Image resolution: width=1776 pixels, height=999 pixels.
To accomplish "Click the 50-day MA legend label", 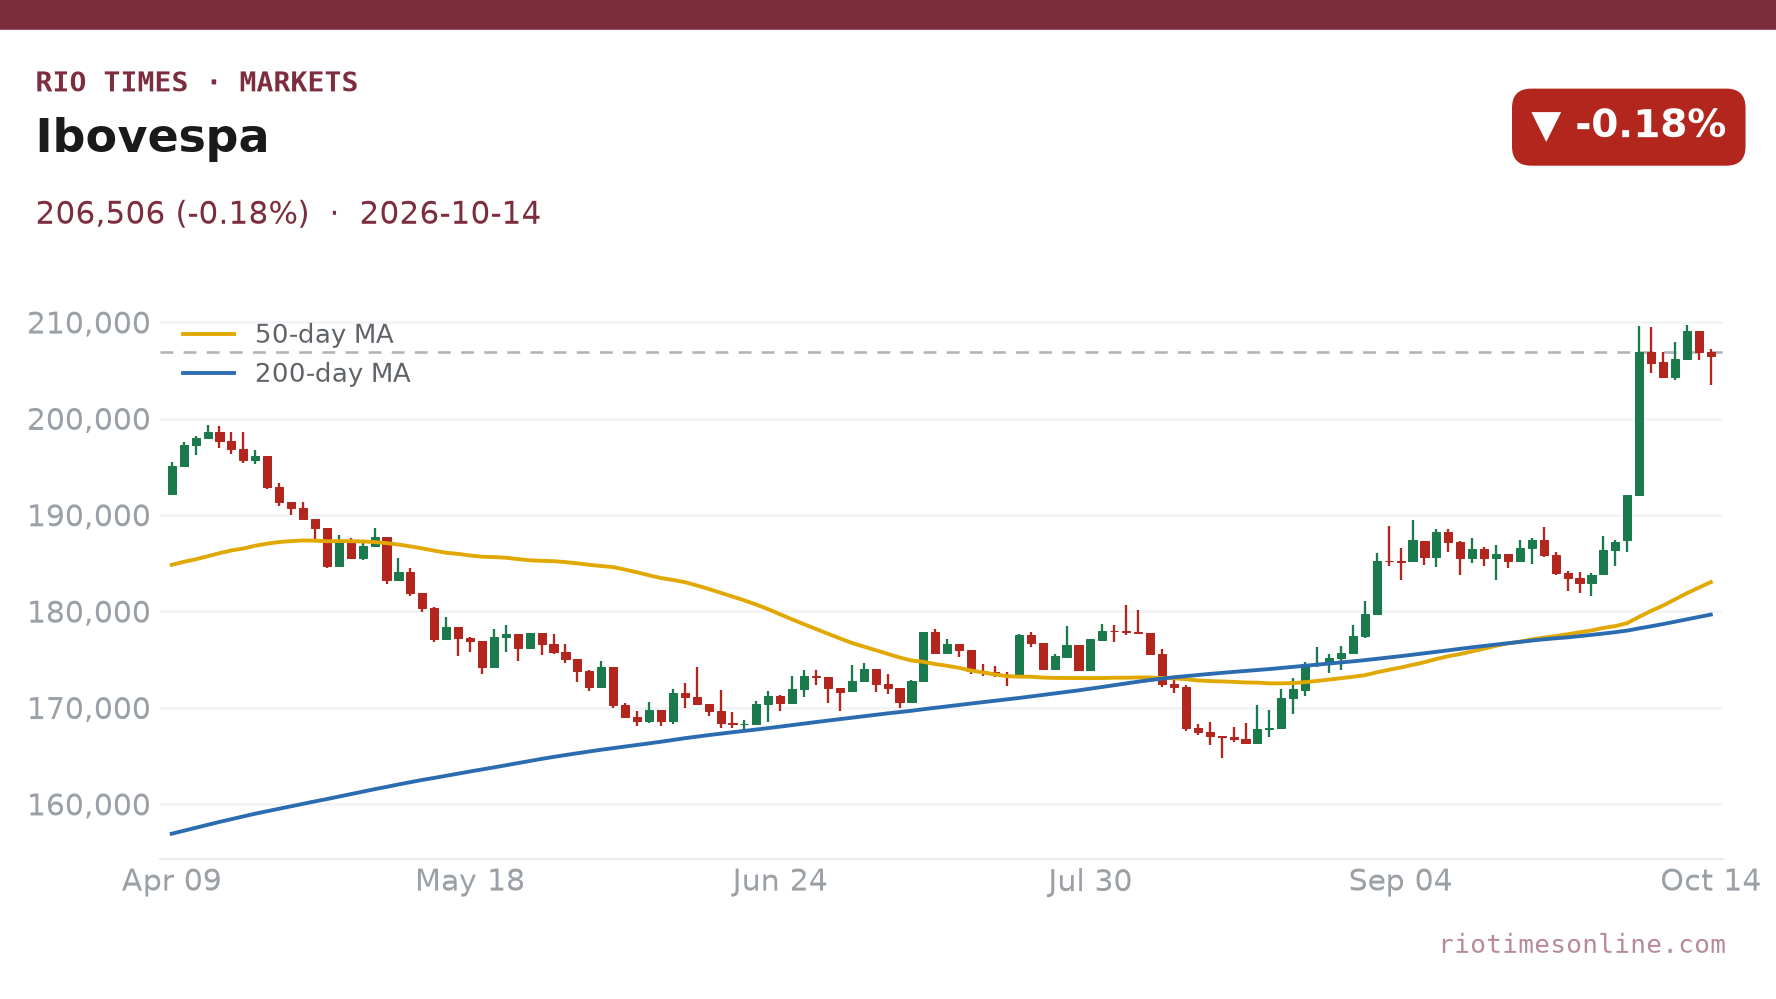I will point(324,334).
